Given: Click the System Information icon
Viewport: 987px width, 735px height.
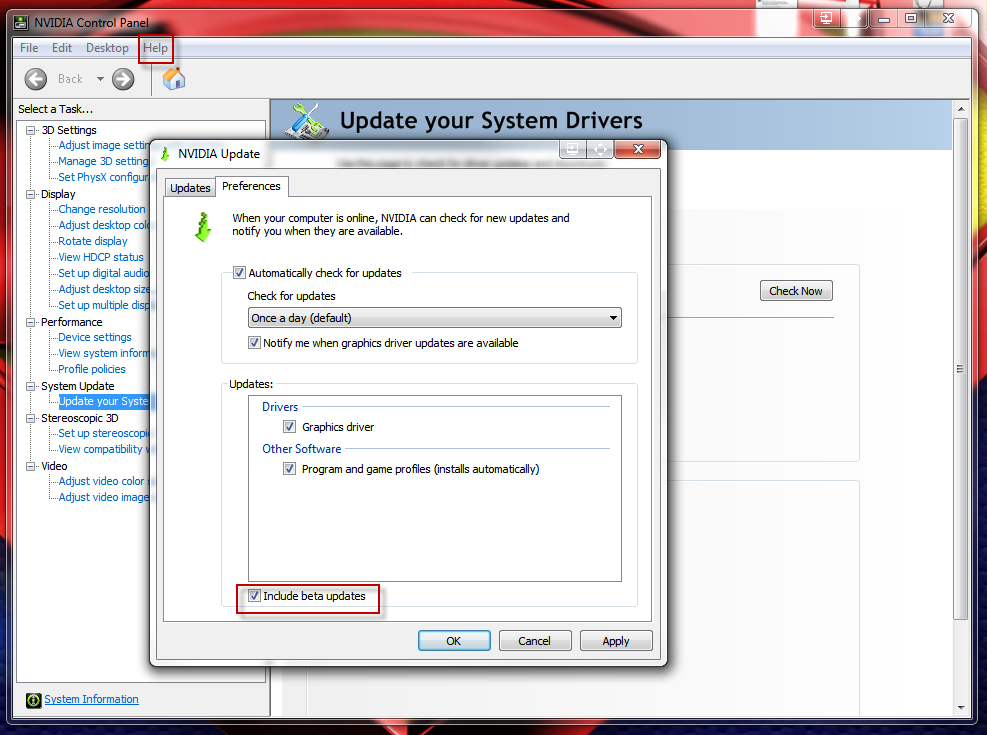Looking at the screenshot, I should [33, 700].
